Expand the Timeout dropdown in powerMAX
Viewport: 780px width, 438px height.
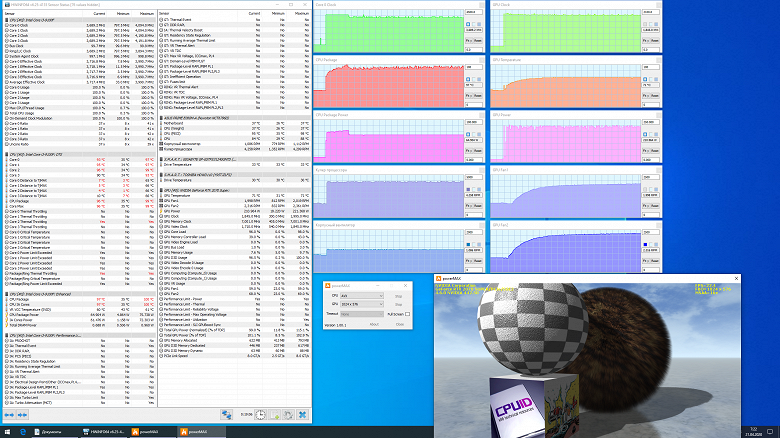point(362,314)
